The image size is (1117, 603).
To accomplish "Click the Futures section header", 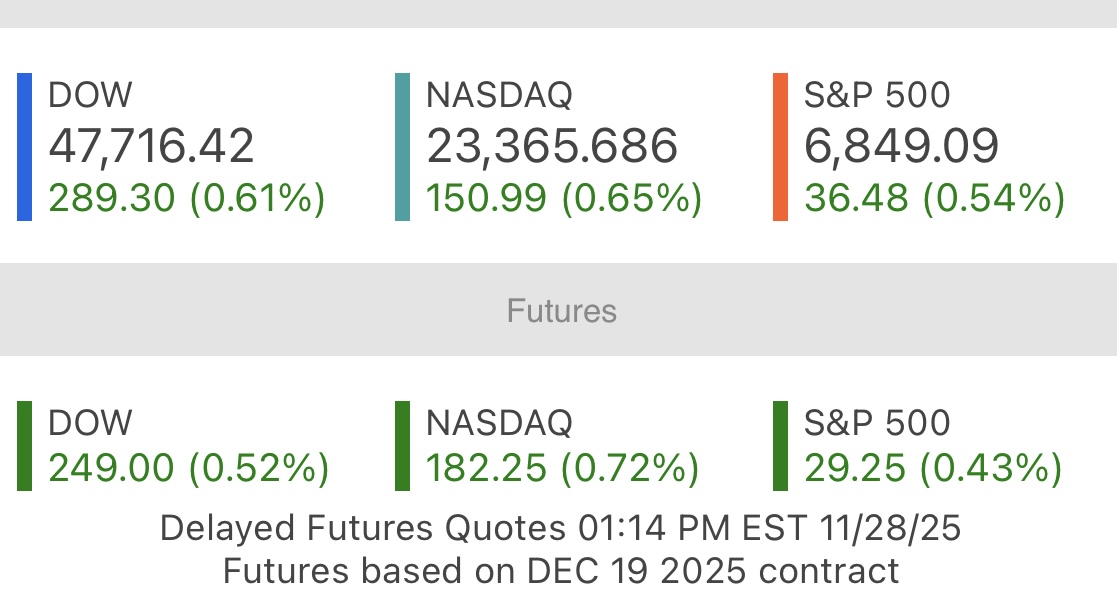I will [561, 311].
